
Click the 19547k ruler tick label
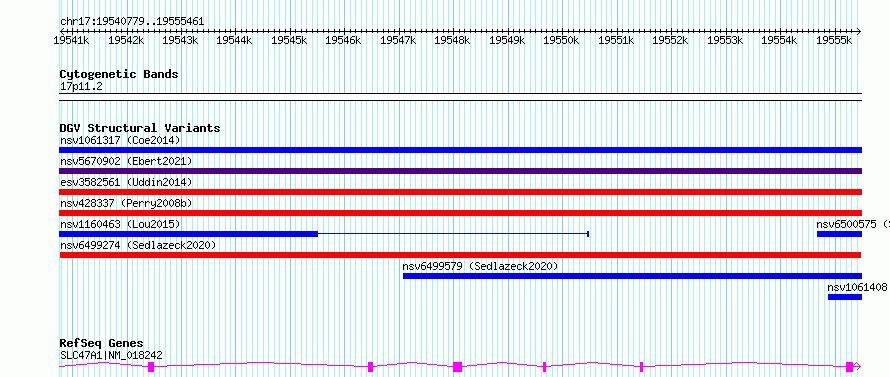[397, 40]
